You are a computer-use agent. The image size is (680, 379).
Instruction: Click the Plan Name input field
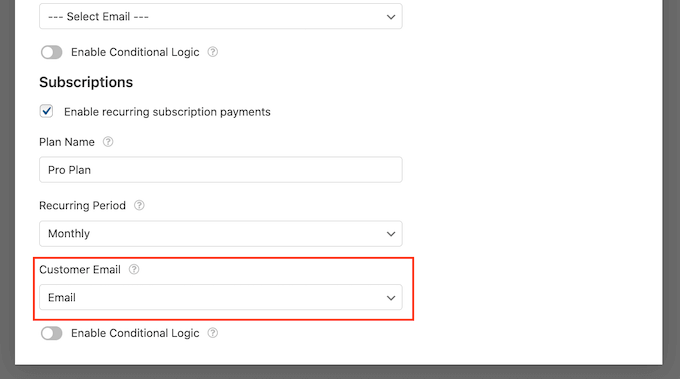point(221,170)
